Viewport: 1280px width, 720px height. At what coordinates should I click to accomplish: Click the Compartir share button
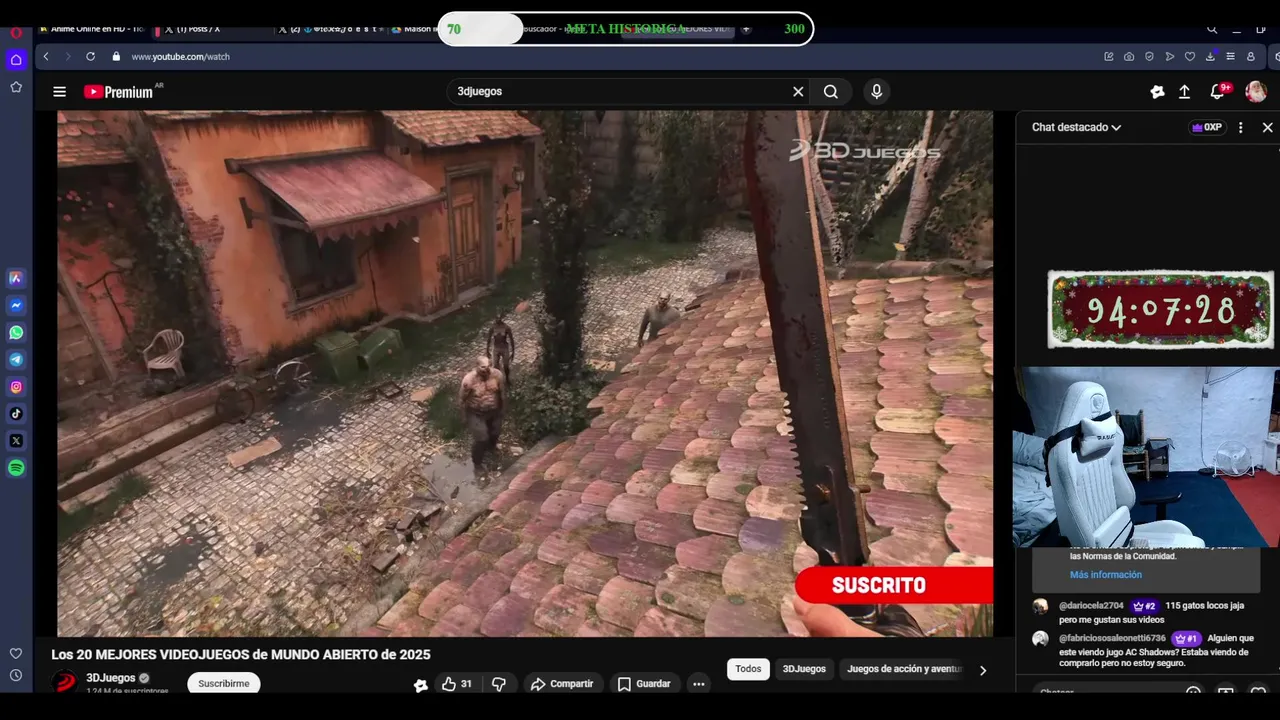(562, 684)
